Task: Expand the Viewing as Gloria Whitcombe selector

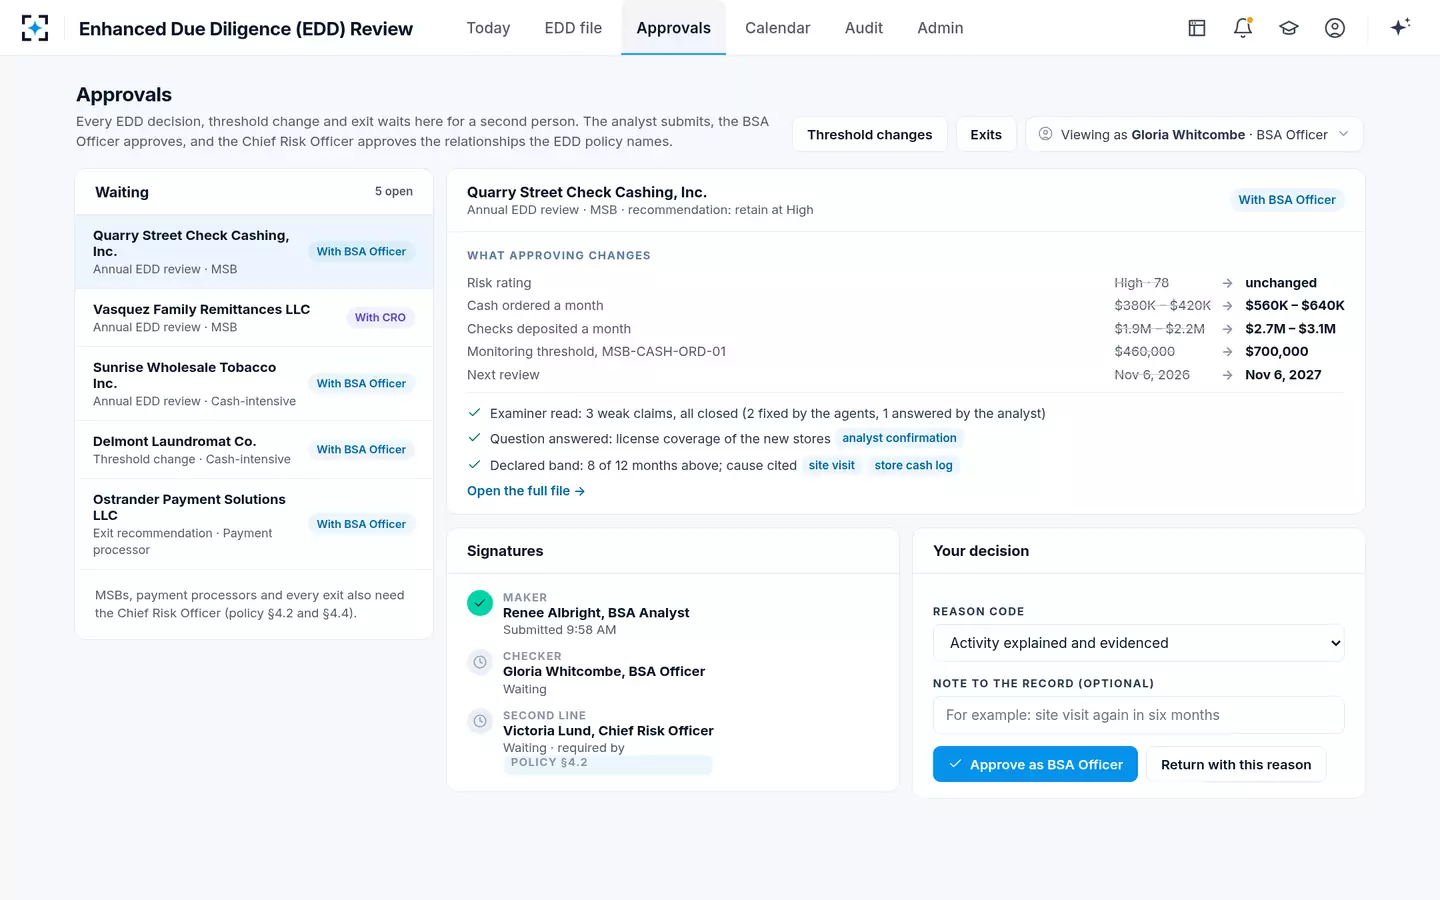Action: click(x=1194, y=134)
